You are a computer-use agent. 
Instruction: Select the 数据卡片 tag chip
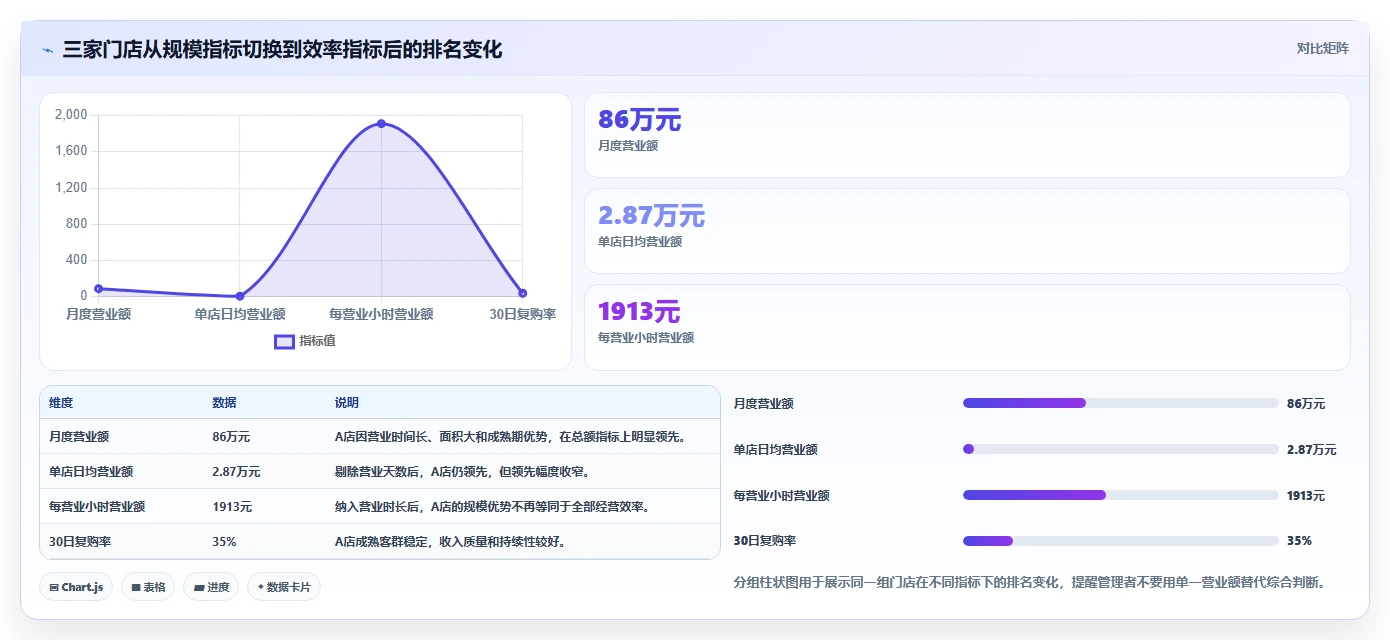(283, 587)
